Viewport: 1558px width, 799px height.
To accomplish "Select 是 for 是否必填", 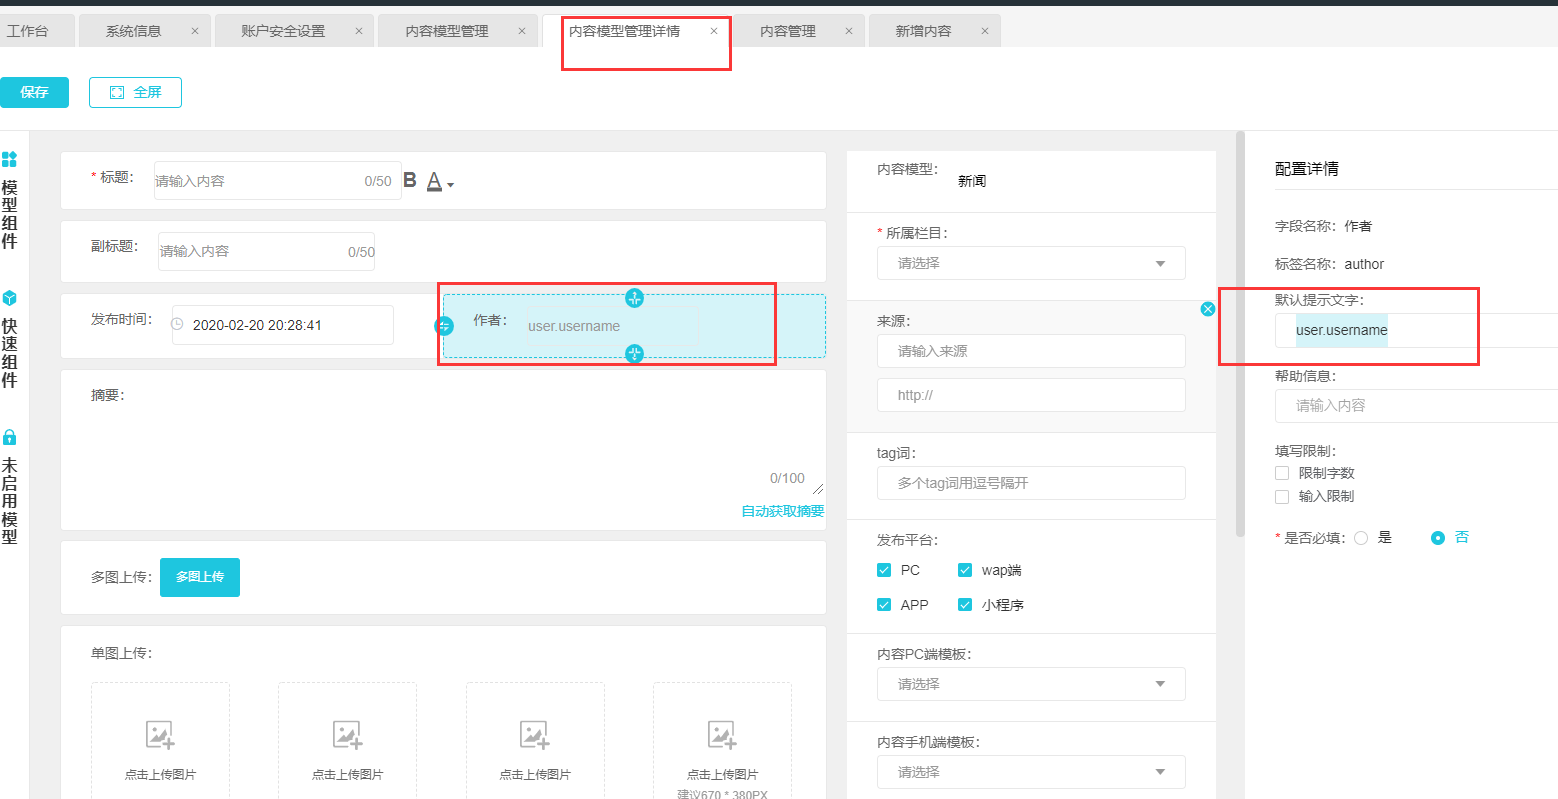I will [1361, 538].
